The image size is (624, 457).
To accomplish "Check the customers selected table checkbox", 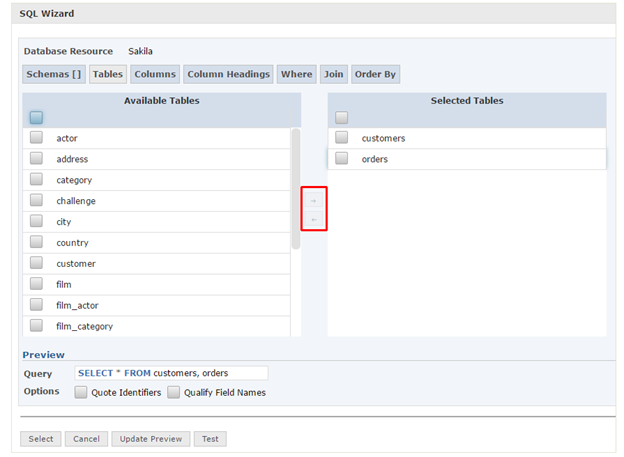I will coord(341,138).
